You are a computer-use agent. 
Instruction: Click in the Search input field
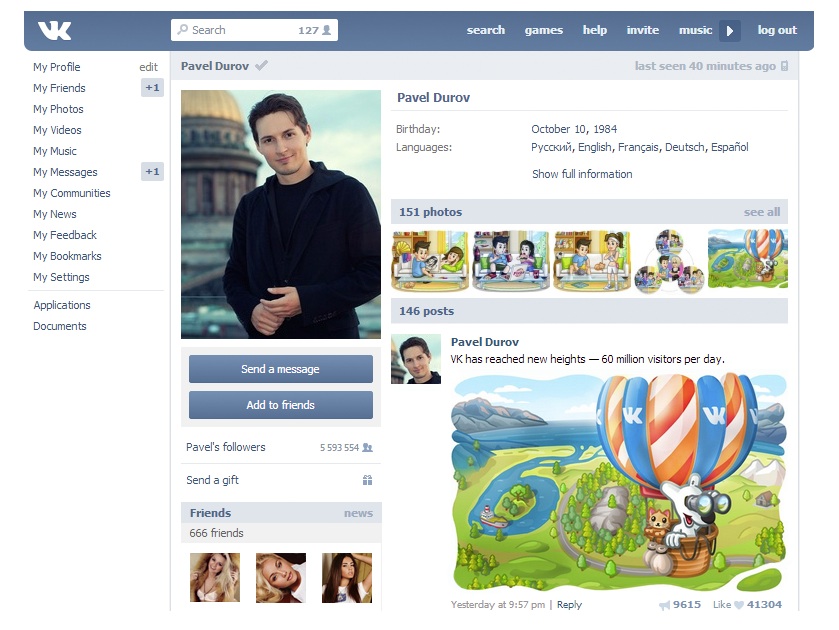pyautogui.click(x=254, y=30)
